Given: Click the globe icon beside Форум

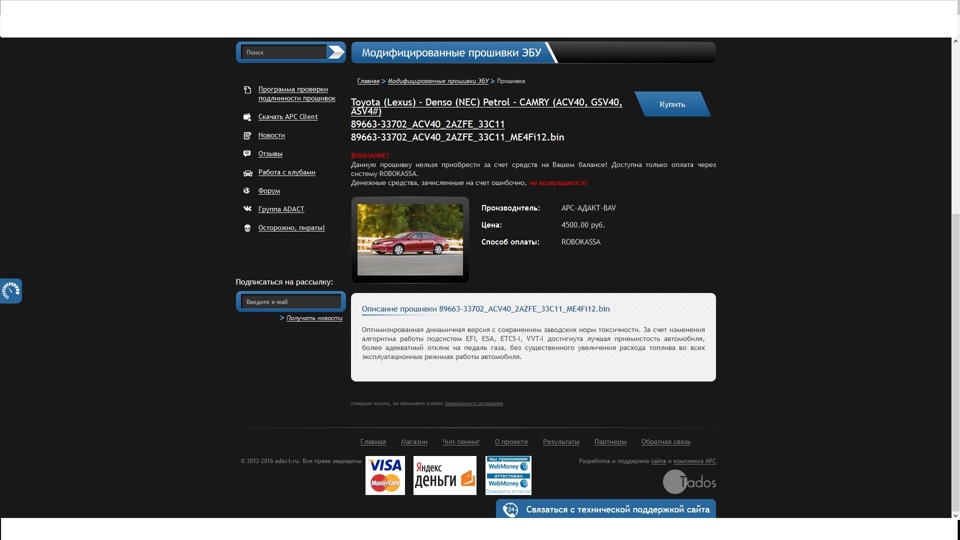Looking at the screenshot, I should click(247, 190).
